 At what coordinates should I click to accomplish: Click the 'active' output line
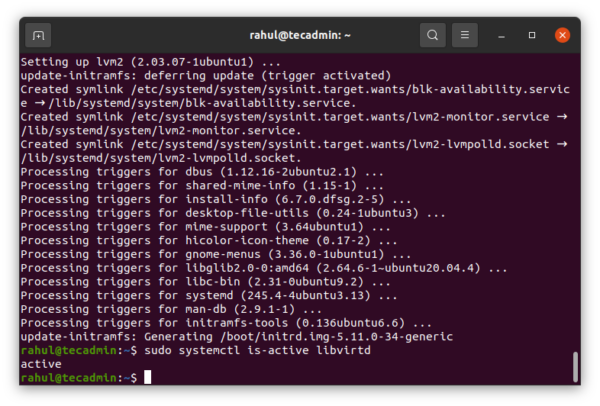(x=41, y=364)
